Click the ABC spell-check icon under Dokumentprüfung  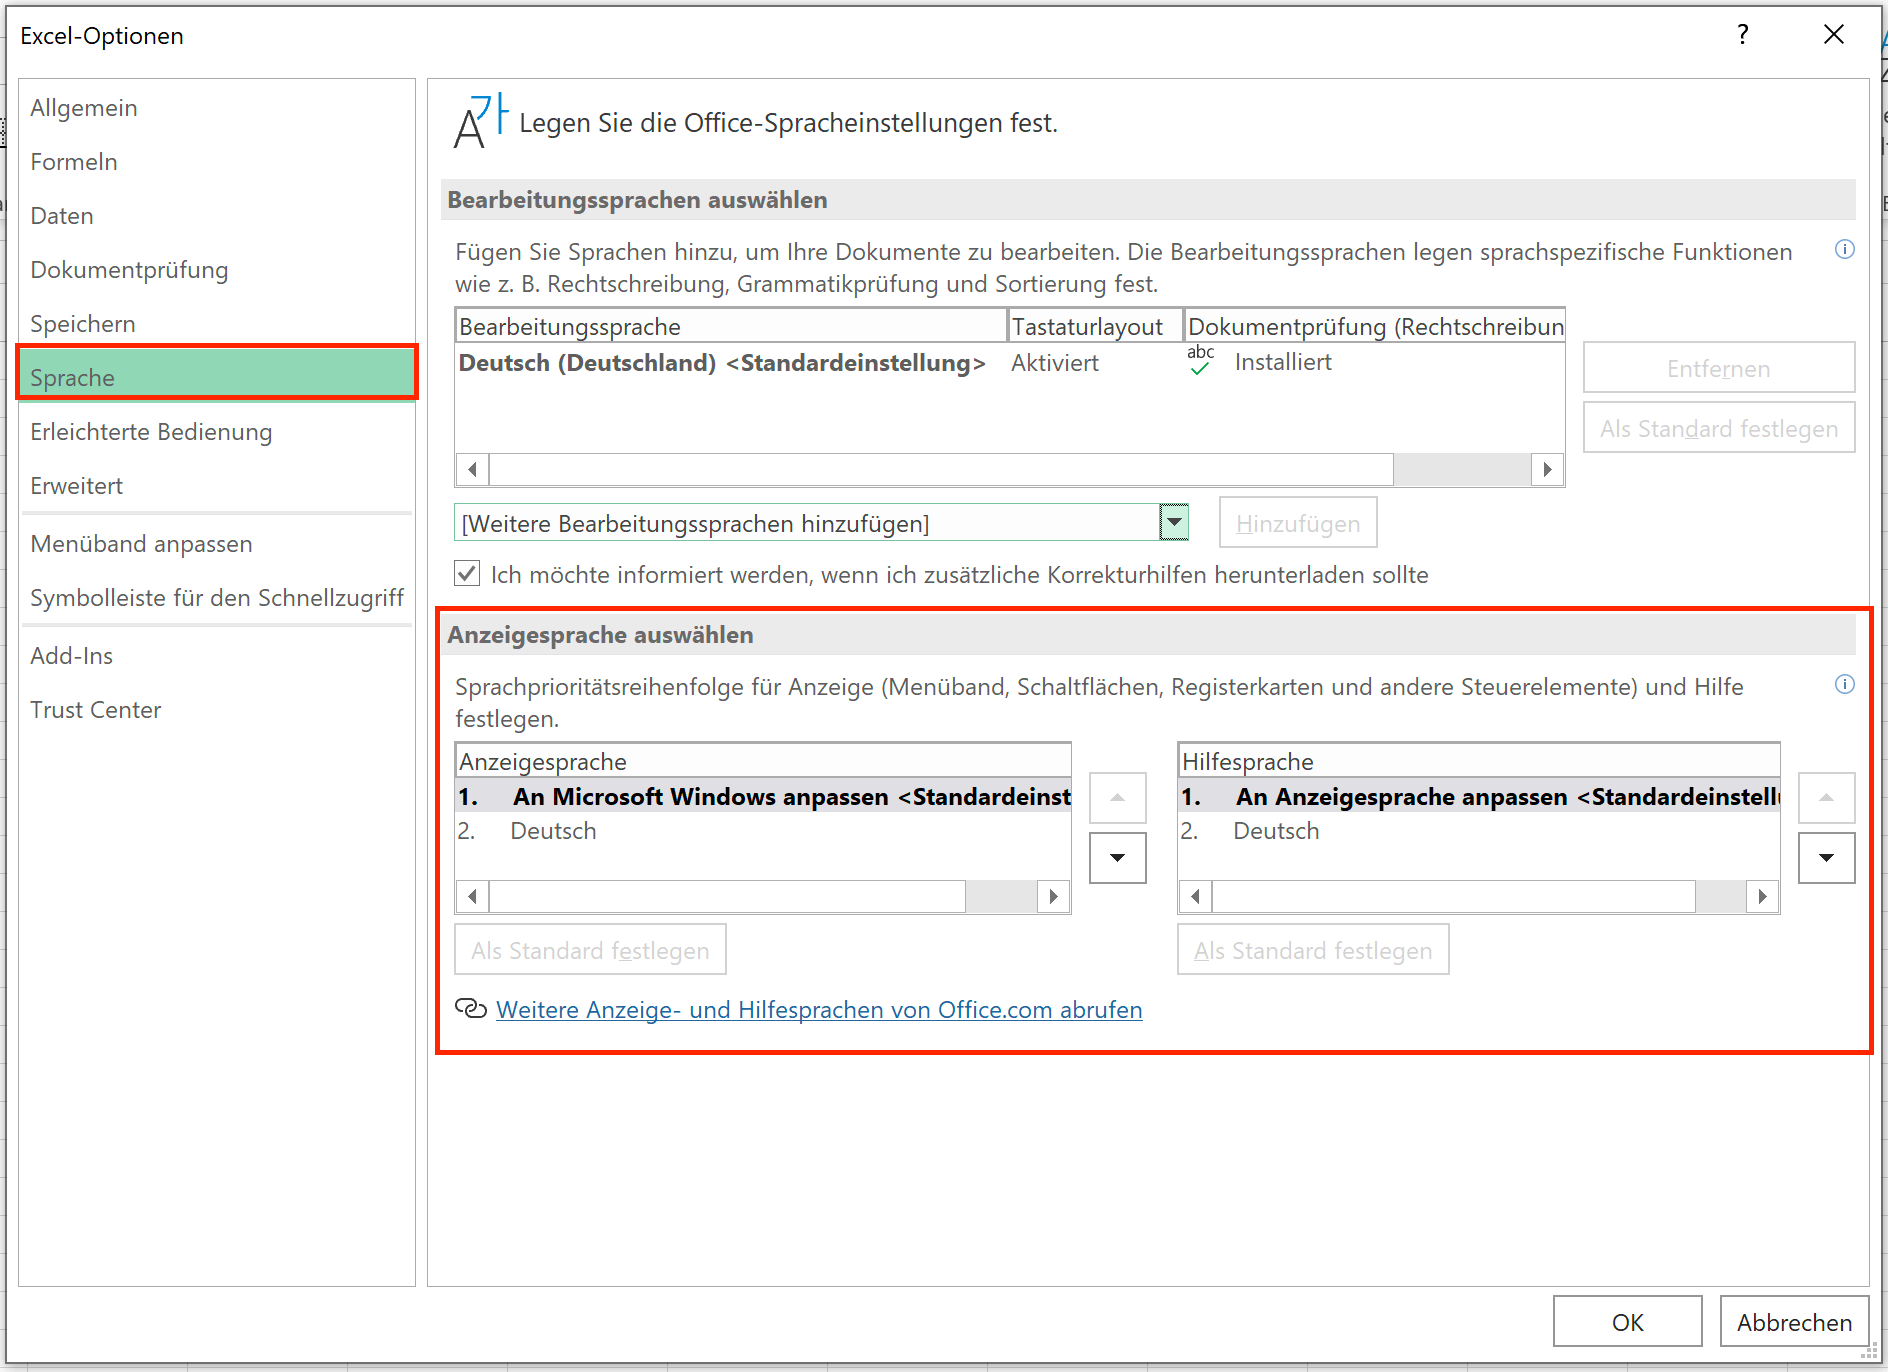click(x=1199, y=362)
